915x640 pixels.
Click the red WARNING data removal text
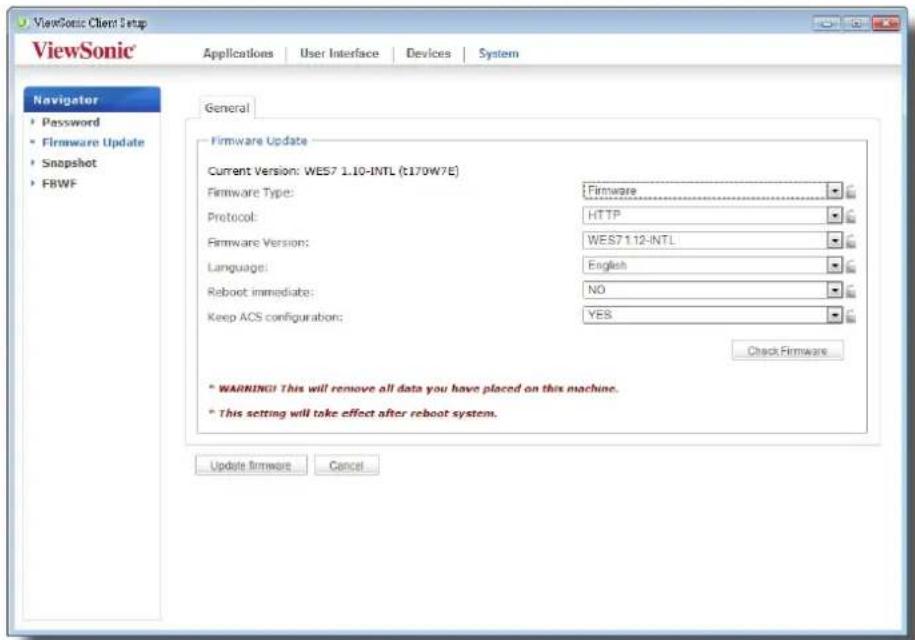click(414, 389)
